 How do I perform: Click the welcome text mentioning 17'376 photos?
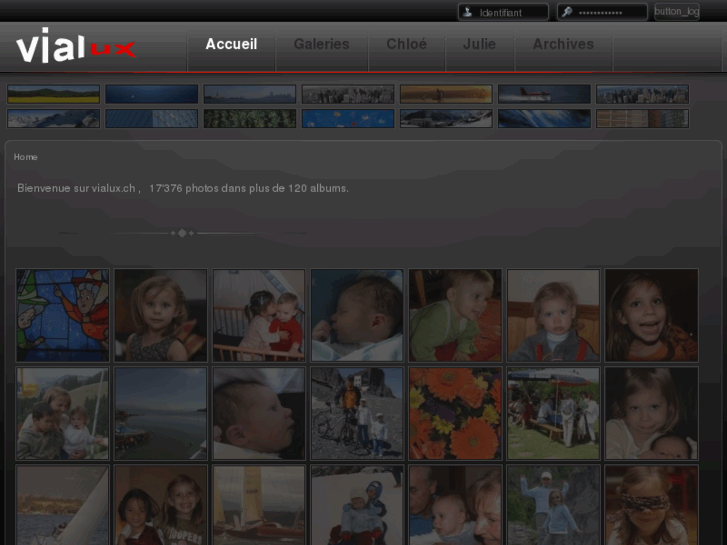coord(183,188)
